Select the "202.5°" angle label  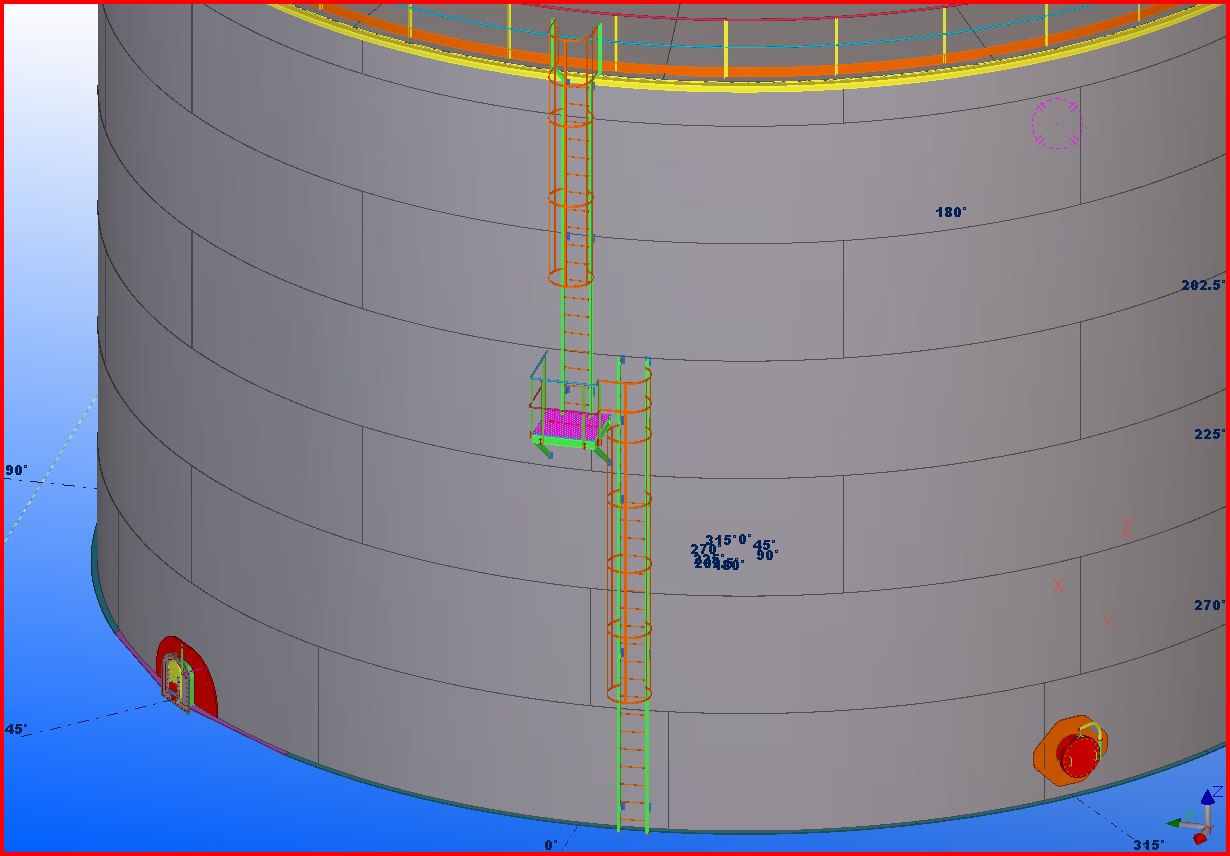click(1203, 285)
